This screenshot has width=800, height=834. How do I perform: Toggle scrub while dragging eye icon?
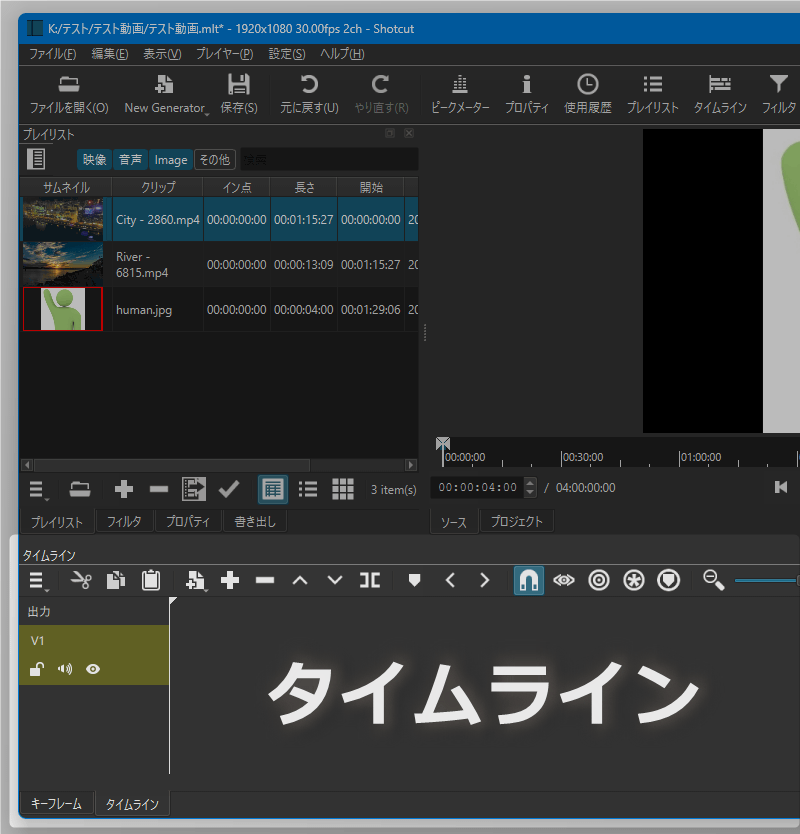pyautogui.click(x=564, y=580)
